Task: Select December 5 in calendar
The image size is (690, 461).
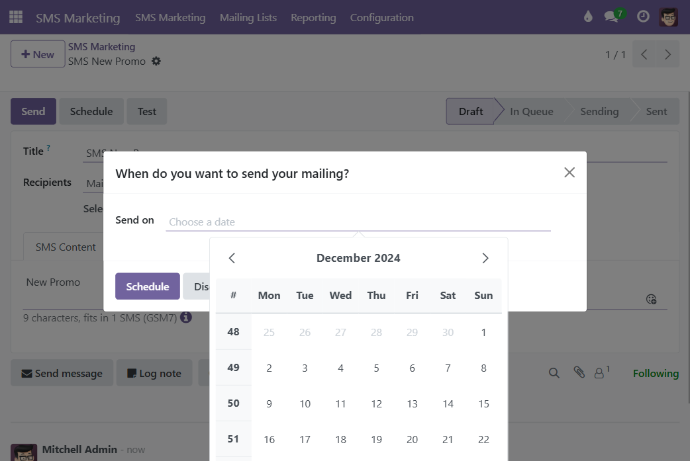Action: [x=376, y=368]
